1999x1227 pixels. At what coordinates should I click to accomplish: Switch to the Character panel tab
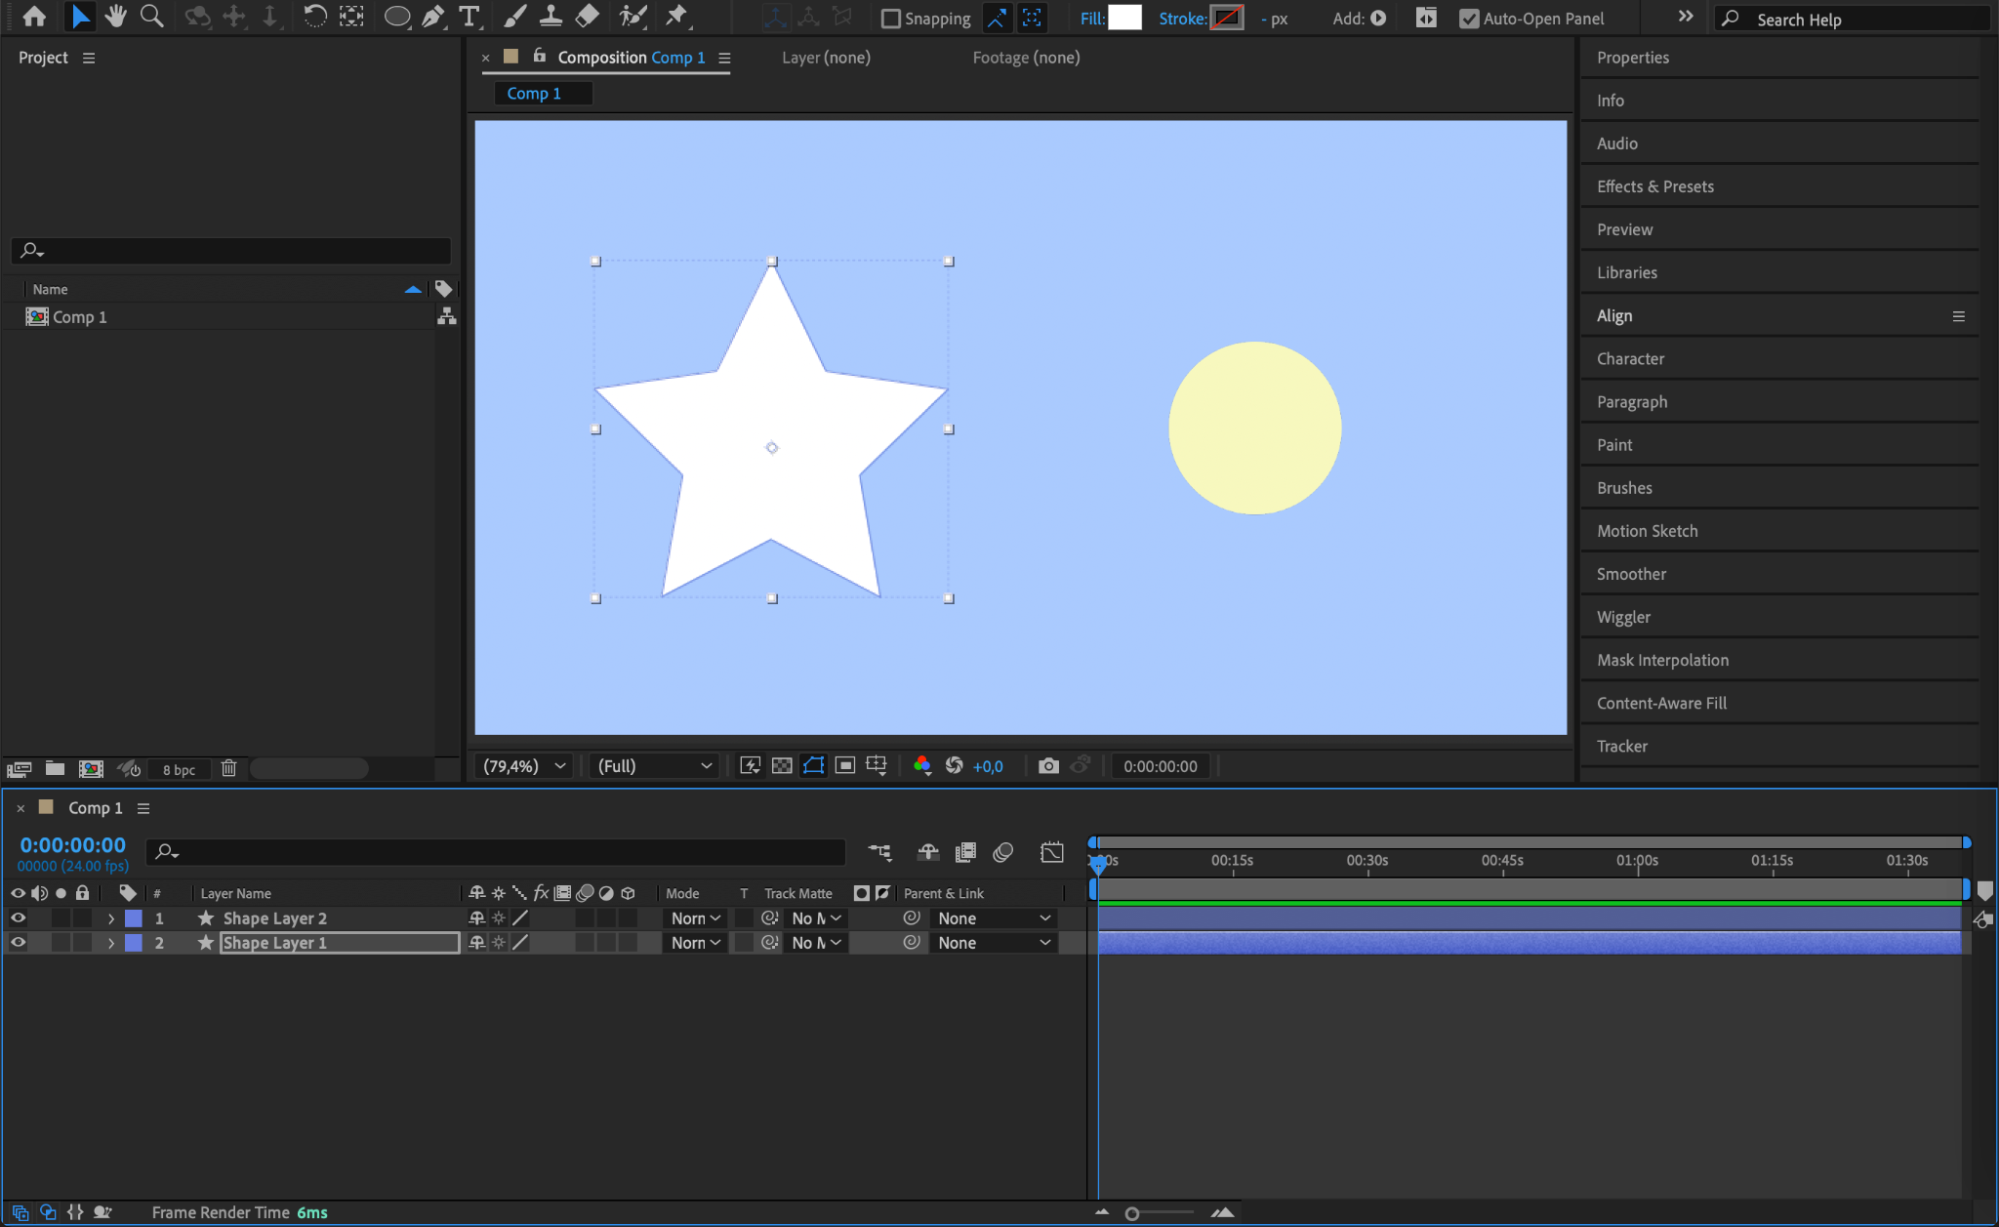point(1630,358)
